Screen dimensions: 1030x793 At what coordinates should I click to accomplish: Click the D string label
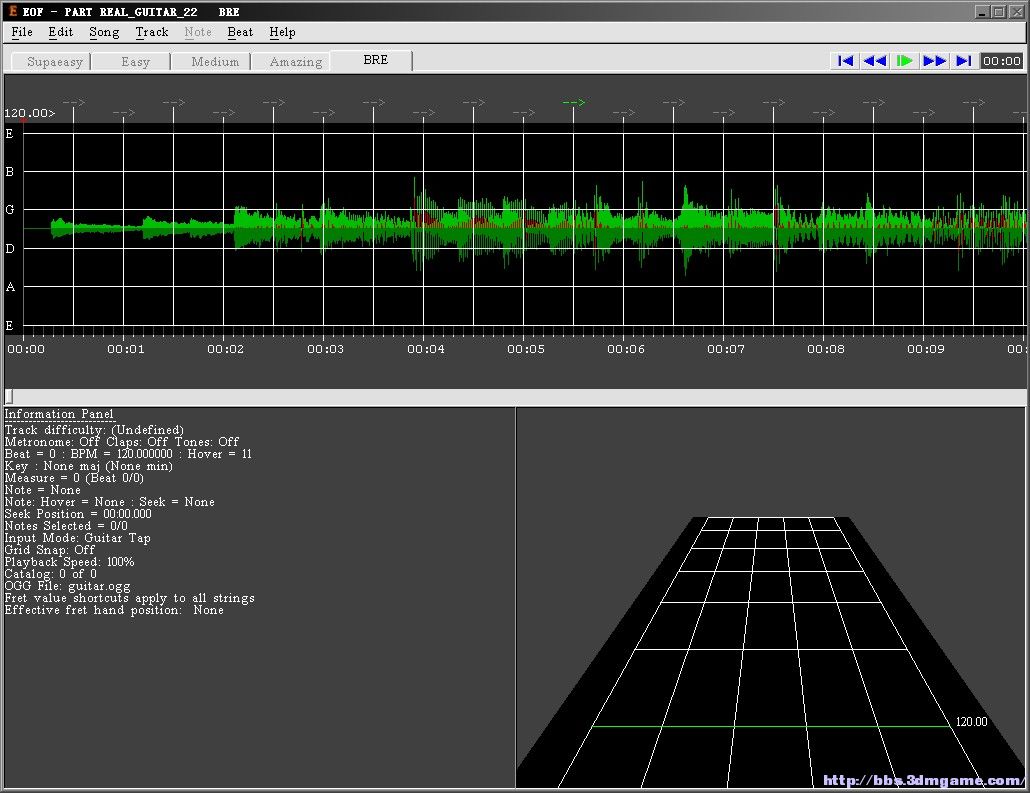click(9, 248)
